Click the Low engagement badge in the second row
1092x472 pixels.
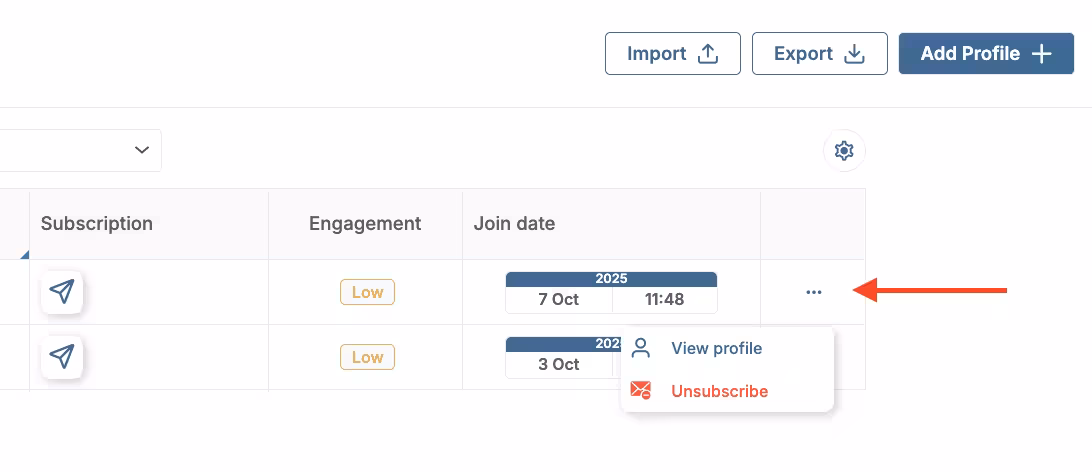(x=367, y=357)
